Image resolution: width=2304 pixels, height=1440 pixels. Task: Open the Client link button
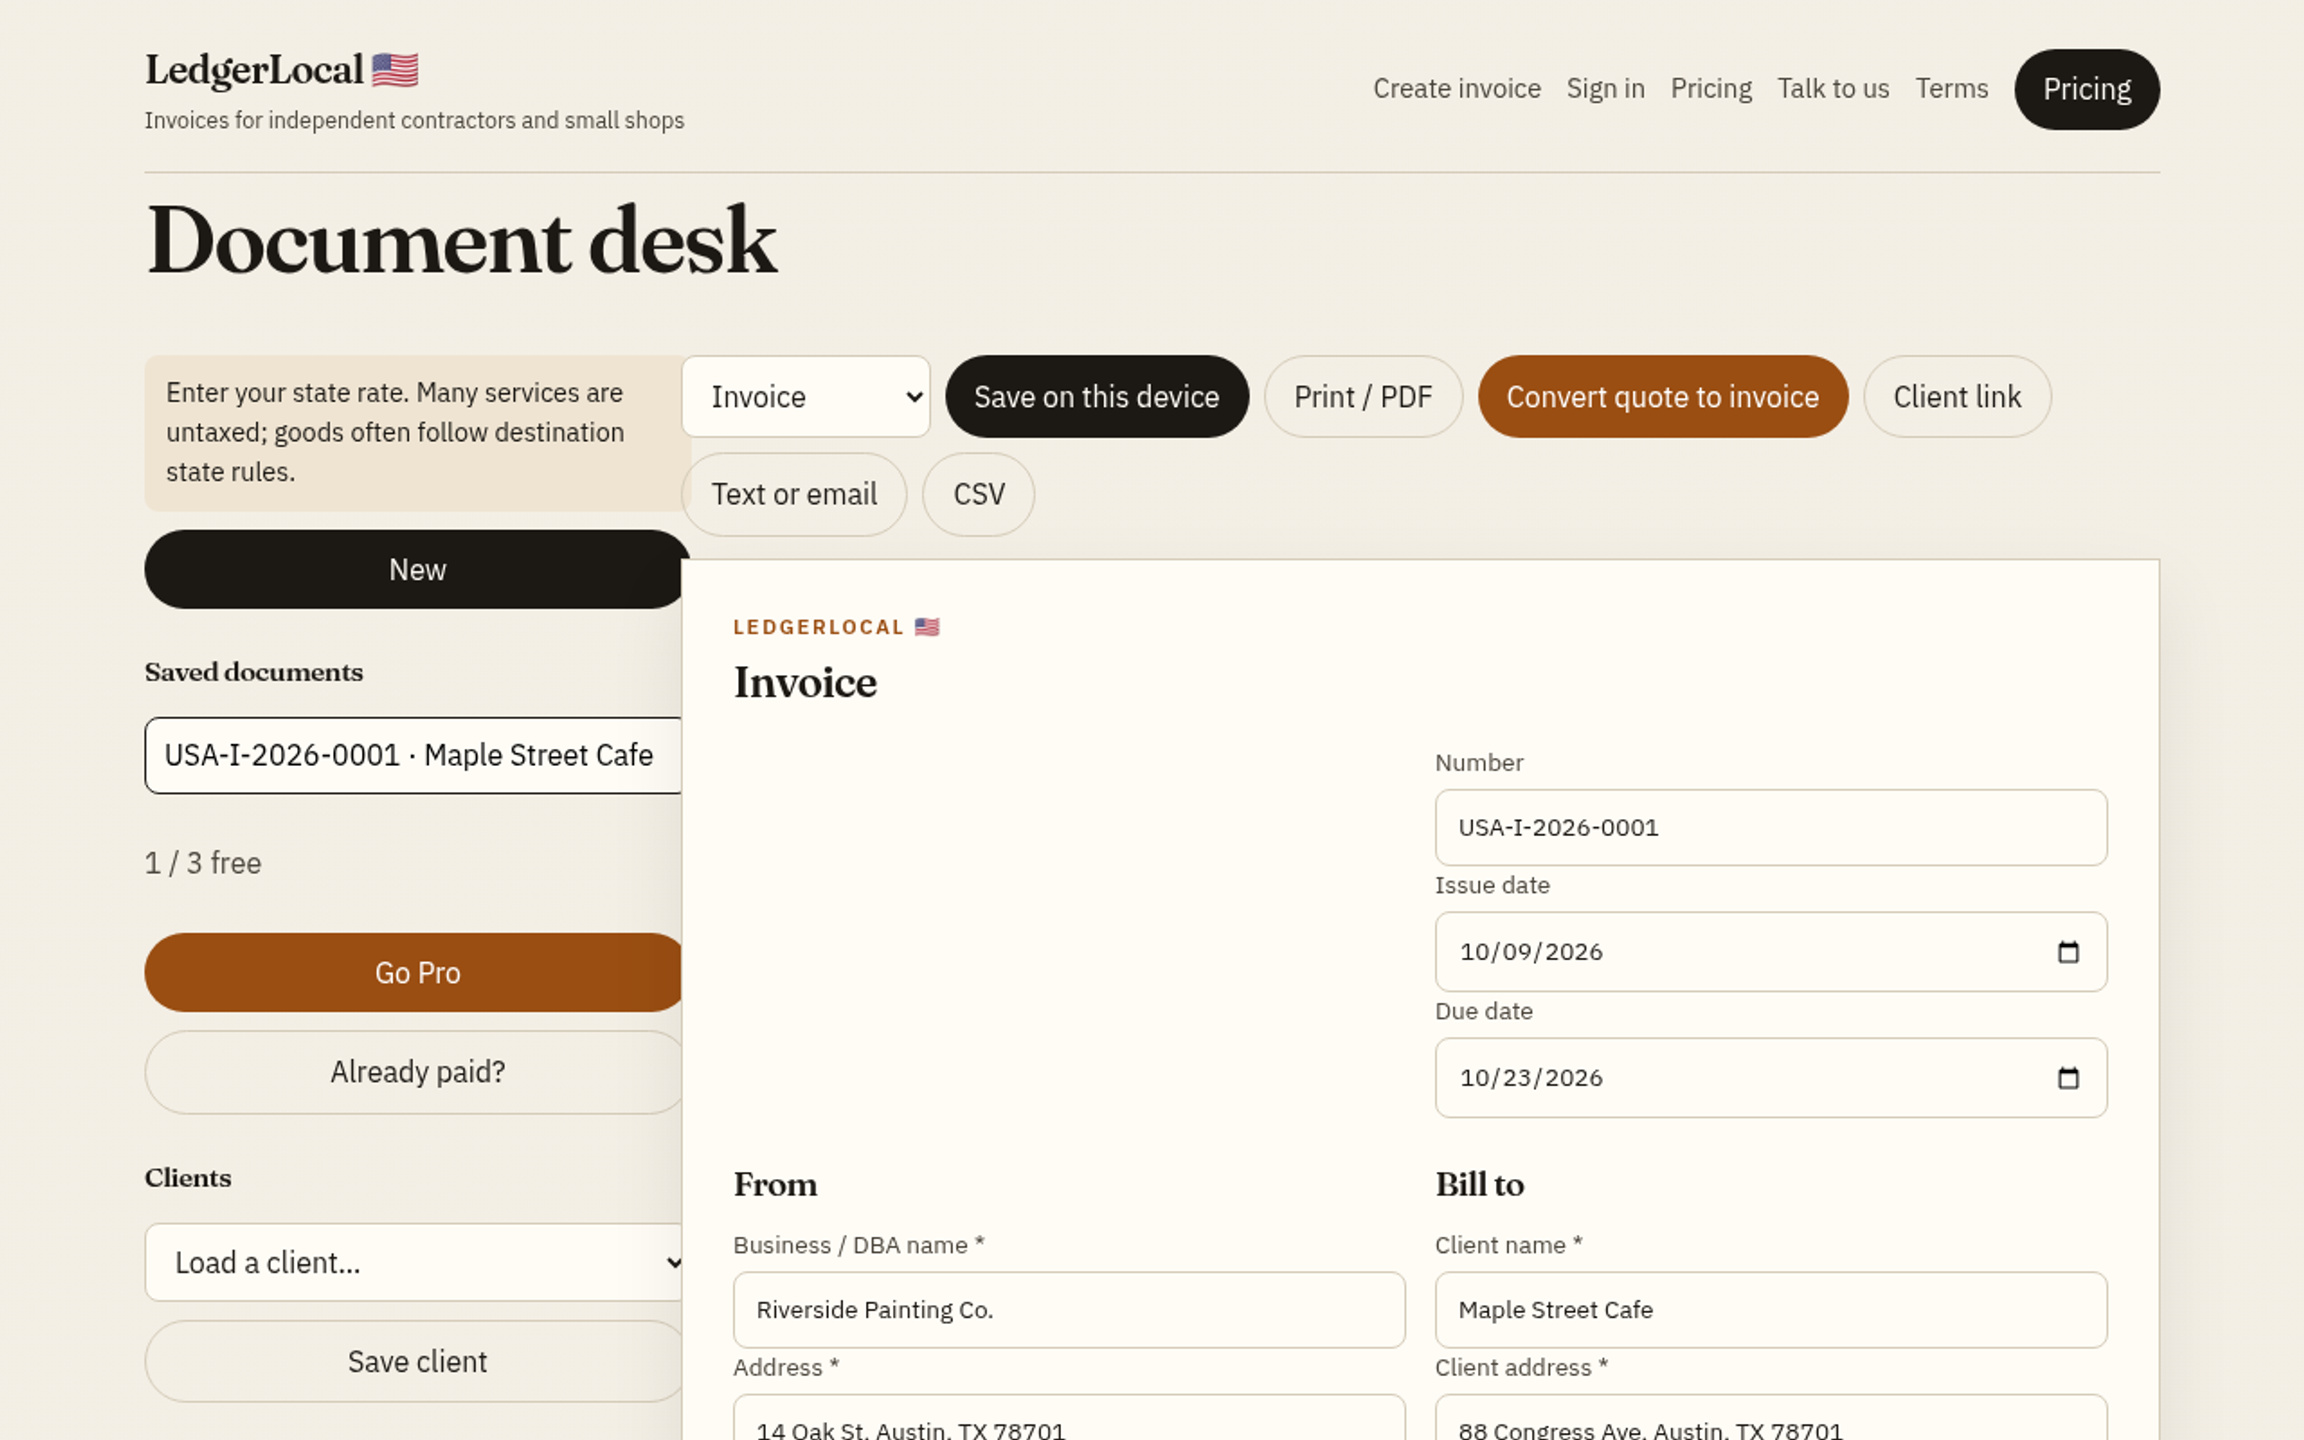point(1957,397)
